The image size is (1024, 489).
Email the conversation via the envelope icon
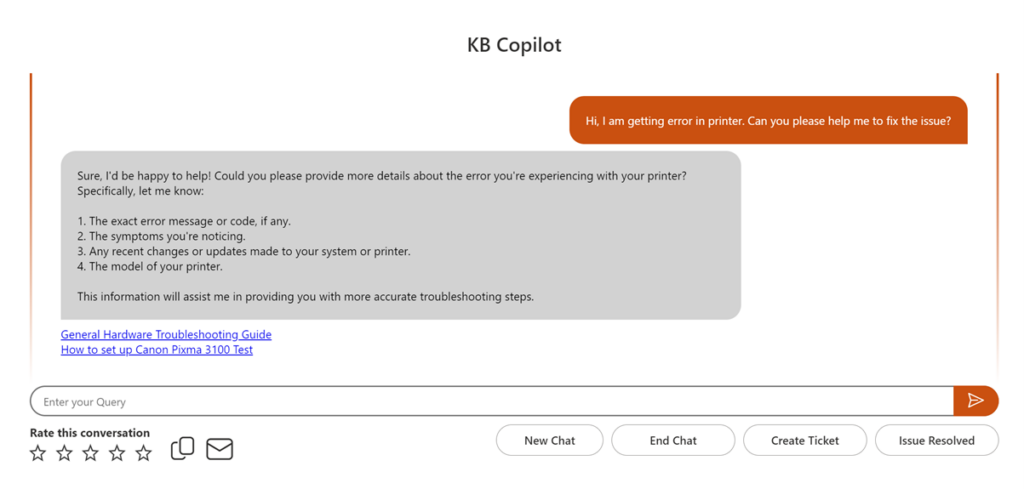[x=219, y=449]
